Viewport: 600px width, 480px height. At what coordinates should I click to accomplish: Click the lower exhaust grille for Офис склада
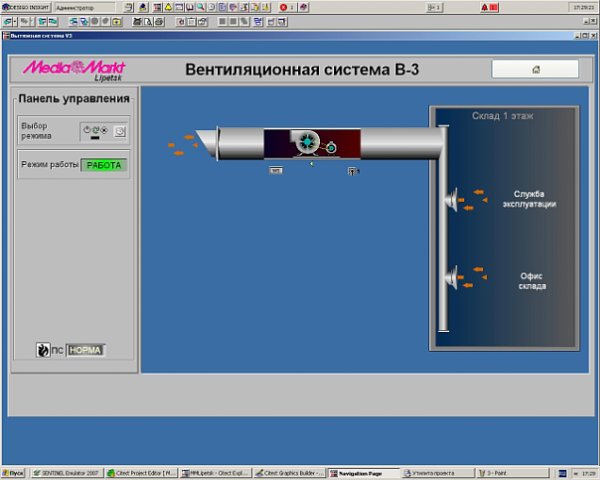(453, 277)
